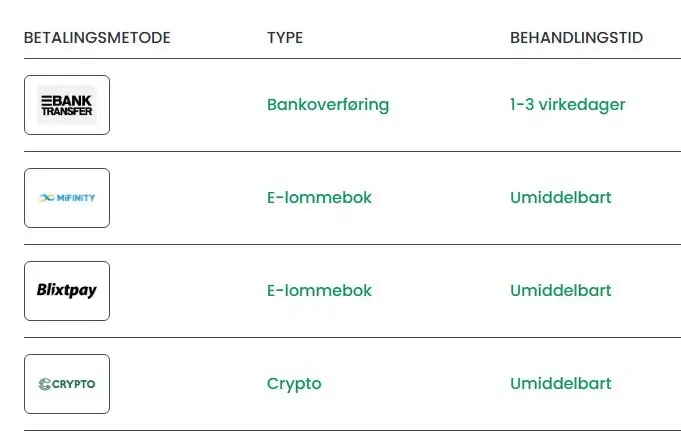Click the three-bar symbol in Bank Transfer logo
Image resolution: width=681 pixels, height=442 pixels.
pos(46,101)
